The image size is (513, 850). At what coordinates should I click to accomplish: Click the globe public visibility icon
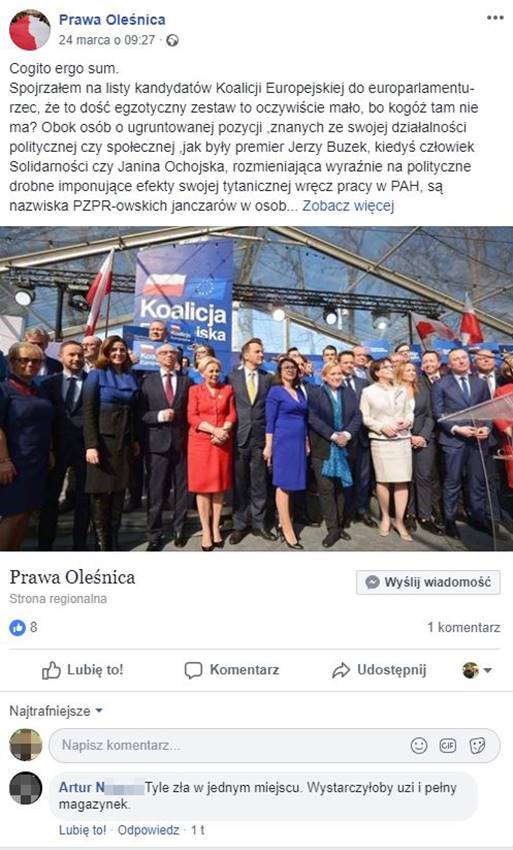[x=172, y=40]
